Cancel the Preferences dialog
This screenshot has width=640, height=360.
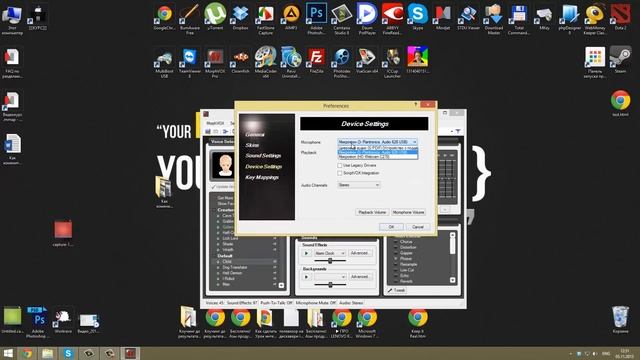point(418,227)
